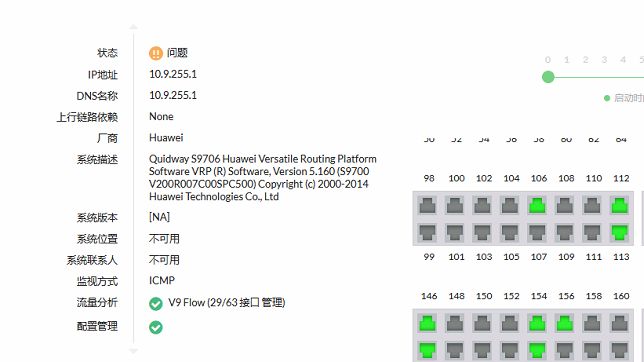
Task: Click the orange problem status icon
Action: point(156,53)
